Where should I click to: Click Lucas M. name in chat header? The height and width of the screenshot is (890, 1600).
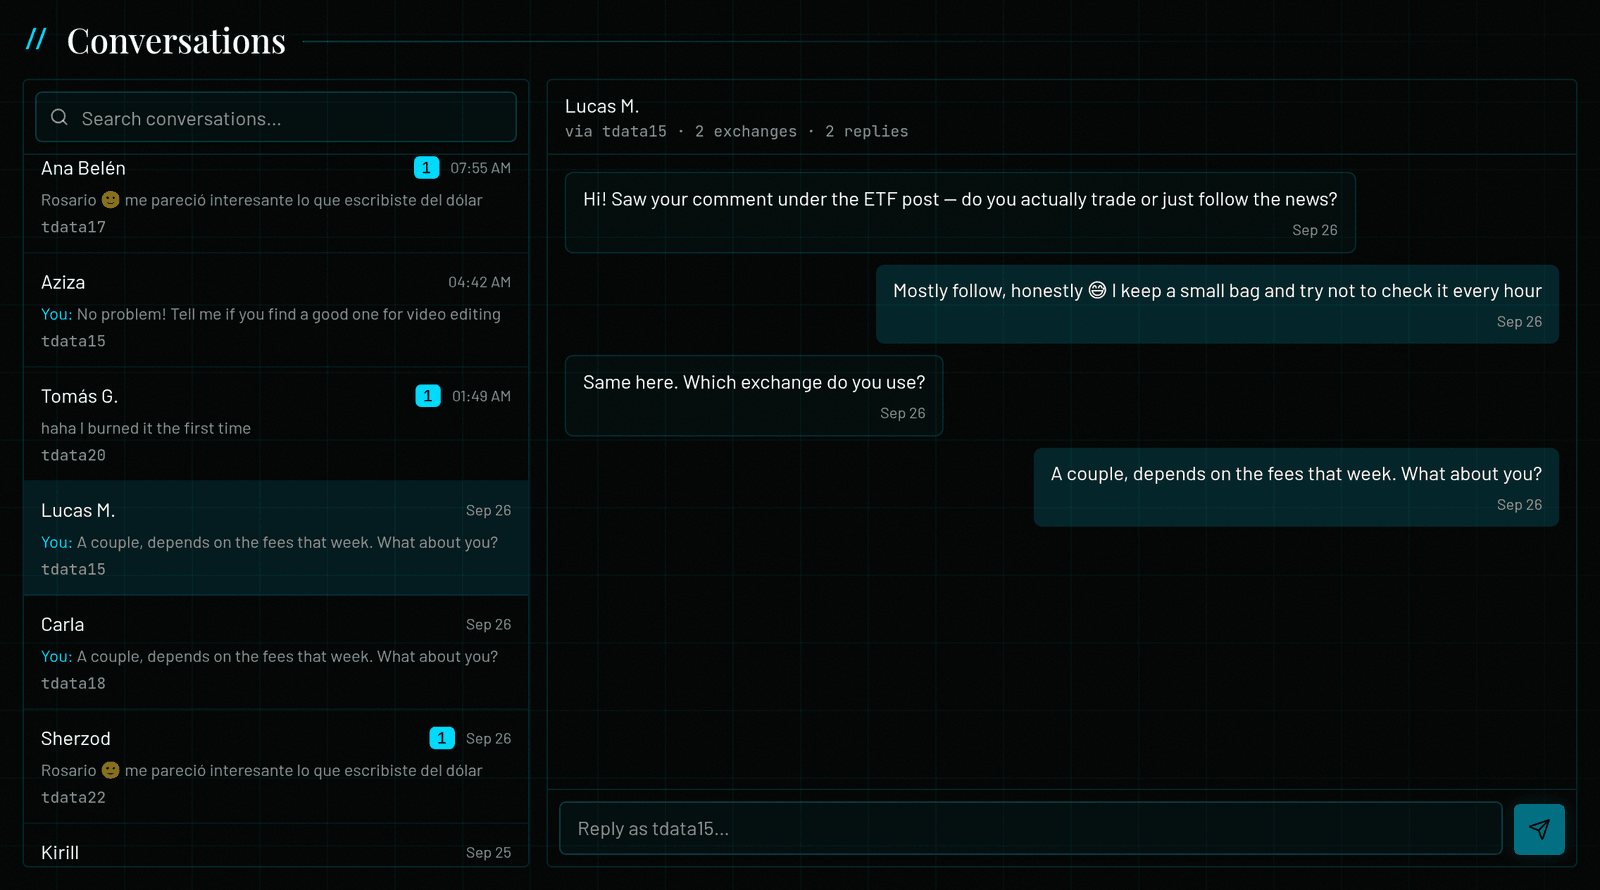[x=602, y=106]
